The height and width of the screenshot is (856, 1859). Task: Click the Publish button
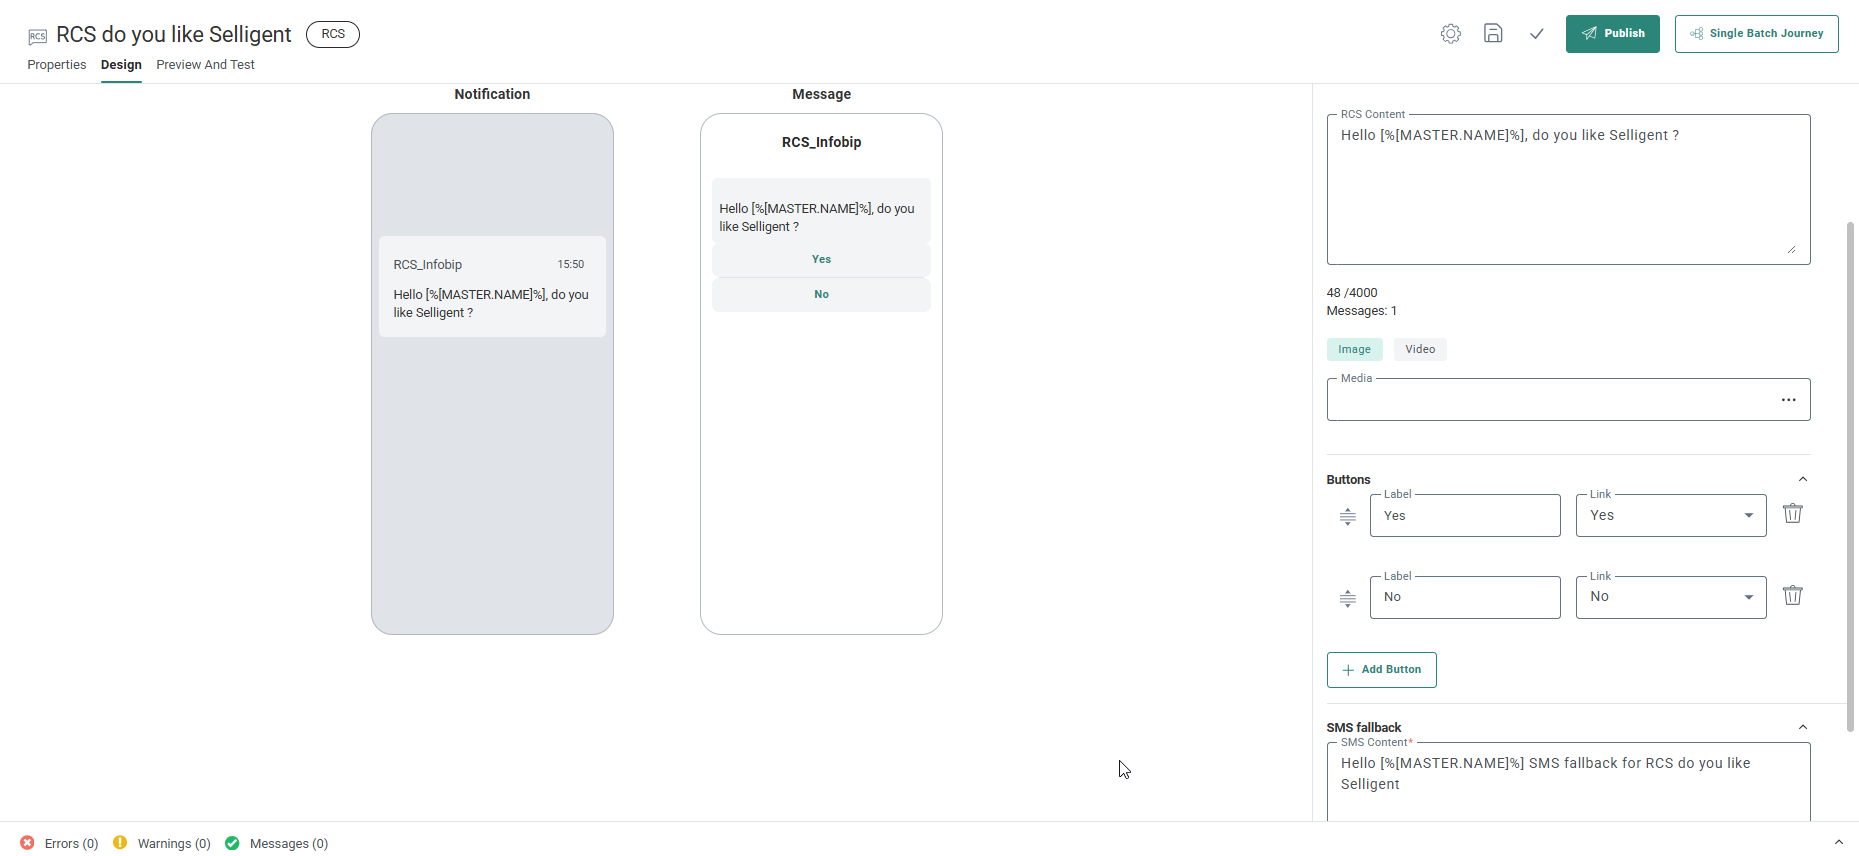(1612, 34)
